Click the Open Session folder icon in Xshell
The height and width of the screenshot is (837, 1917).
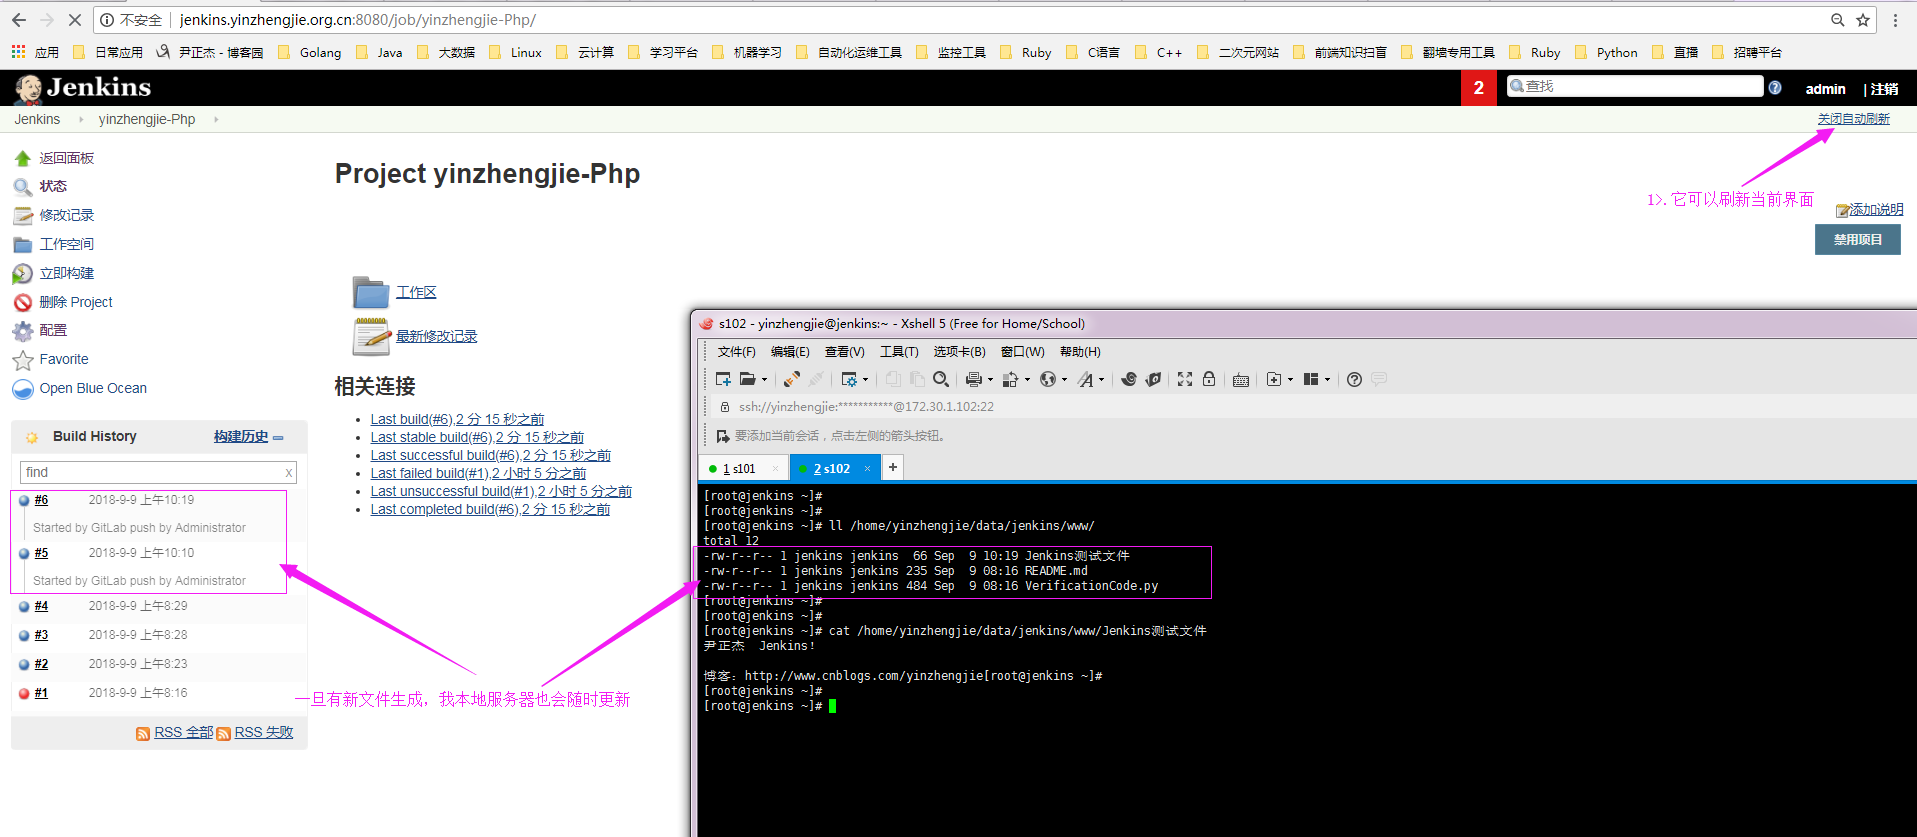(x=747, y=379)
